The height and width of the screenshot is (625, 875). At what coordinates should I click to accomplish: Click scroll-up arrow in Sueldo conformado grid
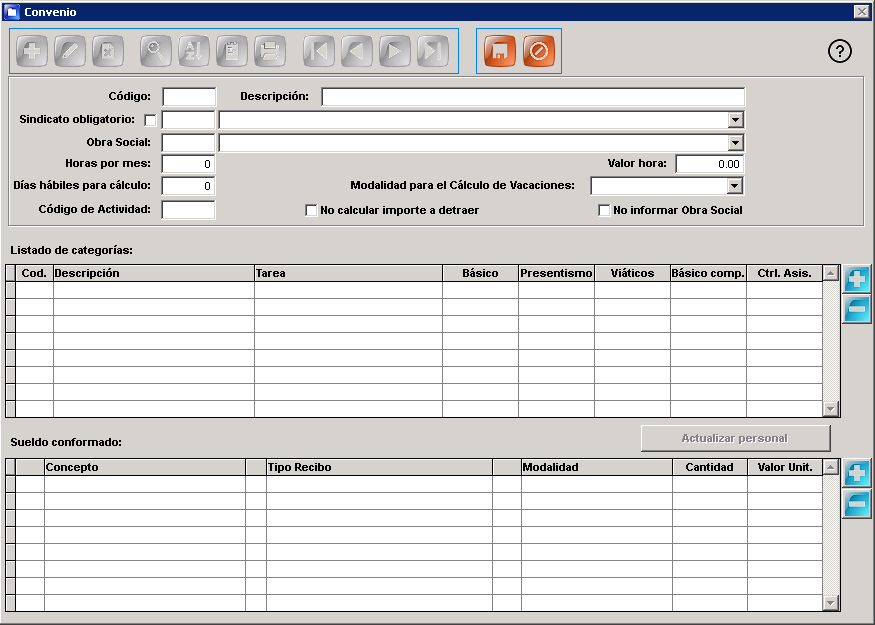831,468
